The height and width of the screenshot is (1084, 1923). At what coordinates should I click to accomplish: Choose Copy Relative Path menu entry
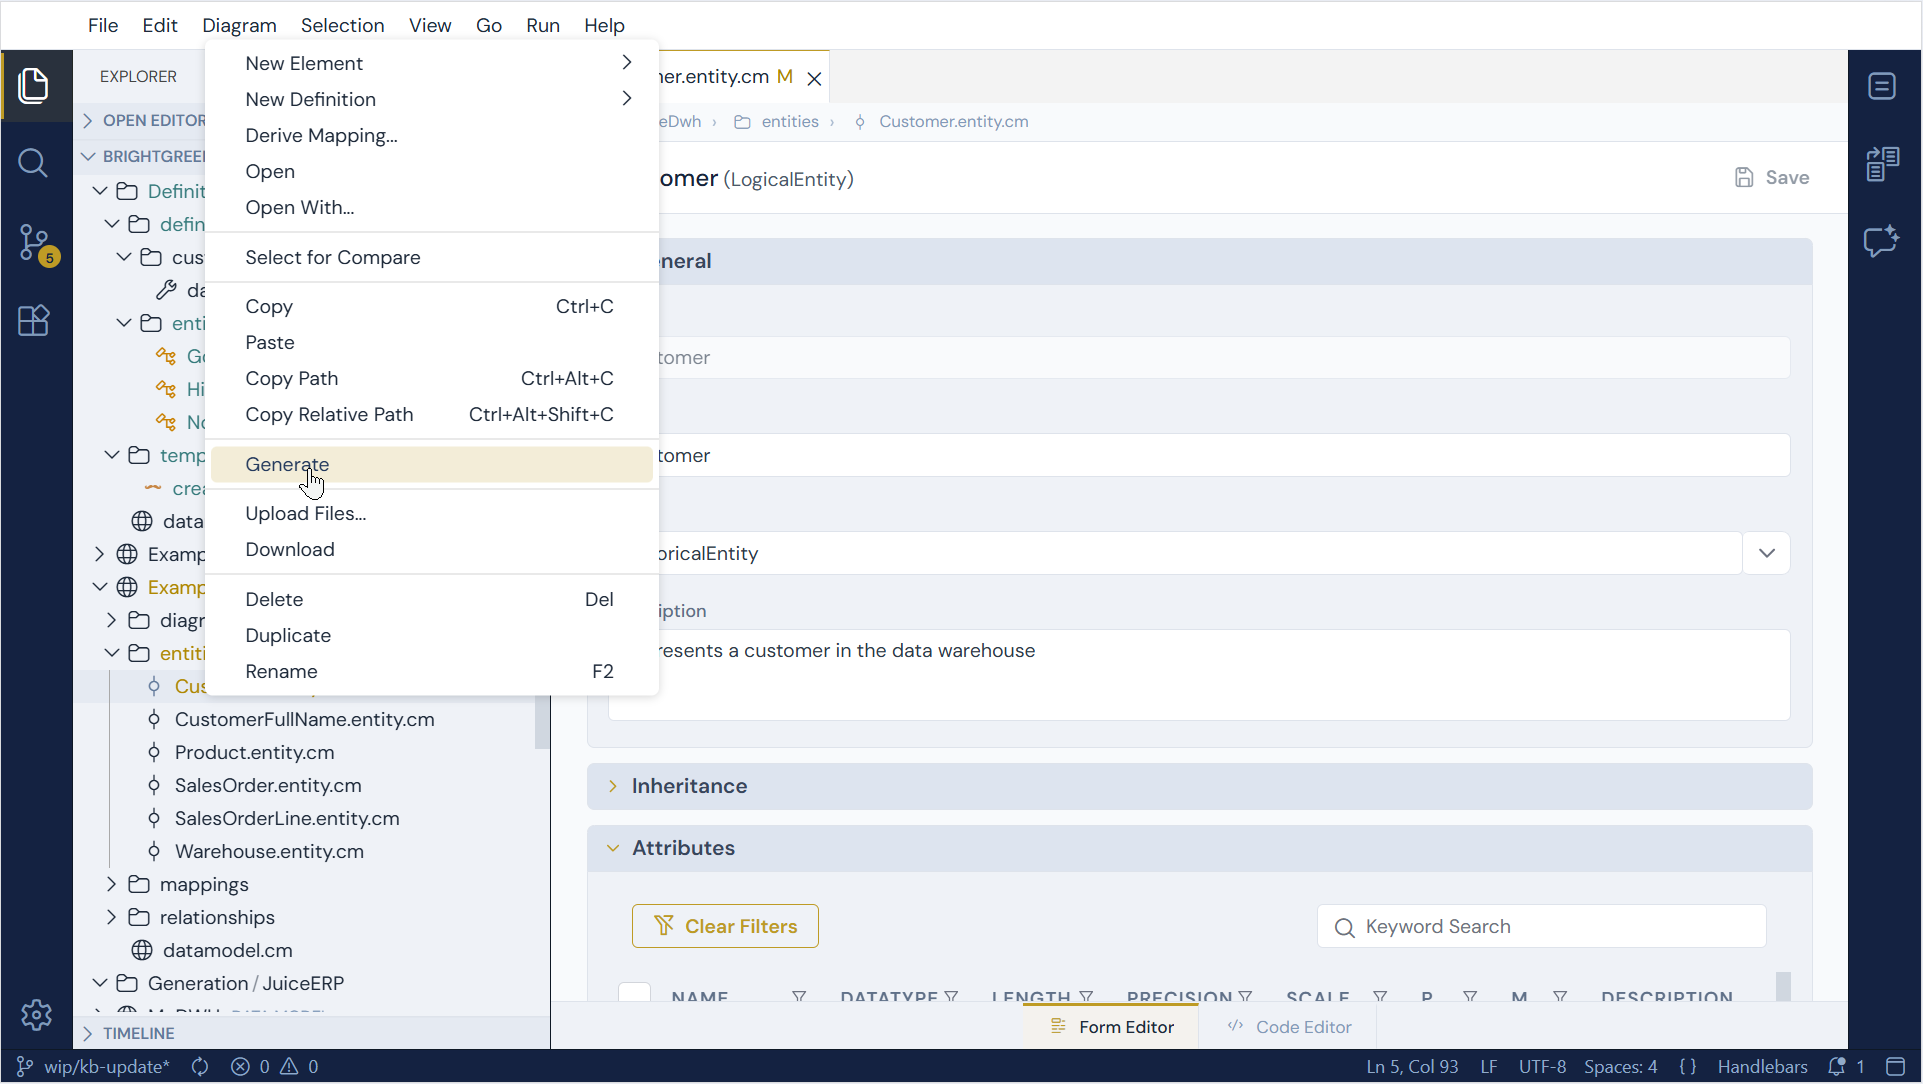point(432,414)
